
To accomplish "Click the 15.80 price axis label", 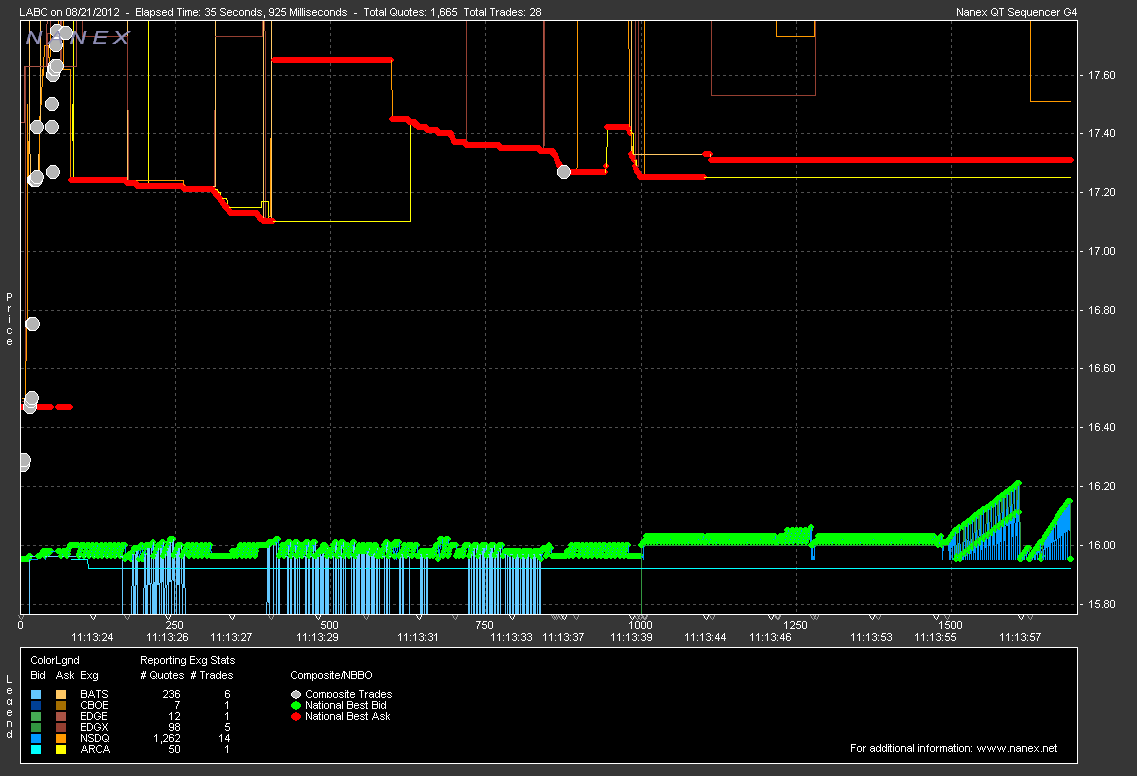I will (1101, 603).
